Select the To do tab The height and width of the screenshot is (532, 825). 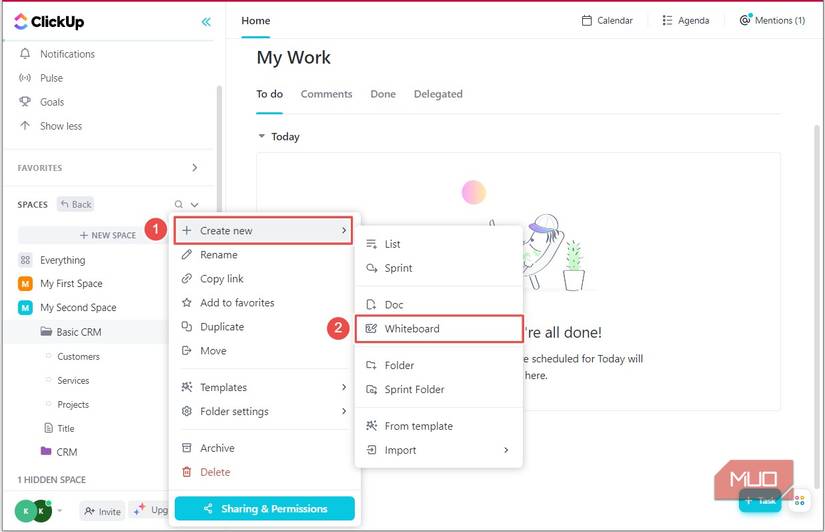pyautogui.click(x=269, y=94)
